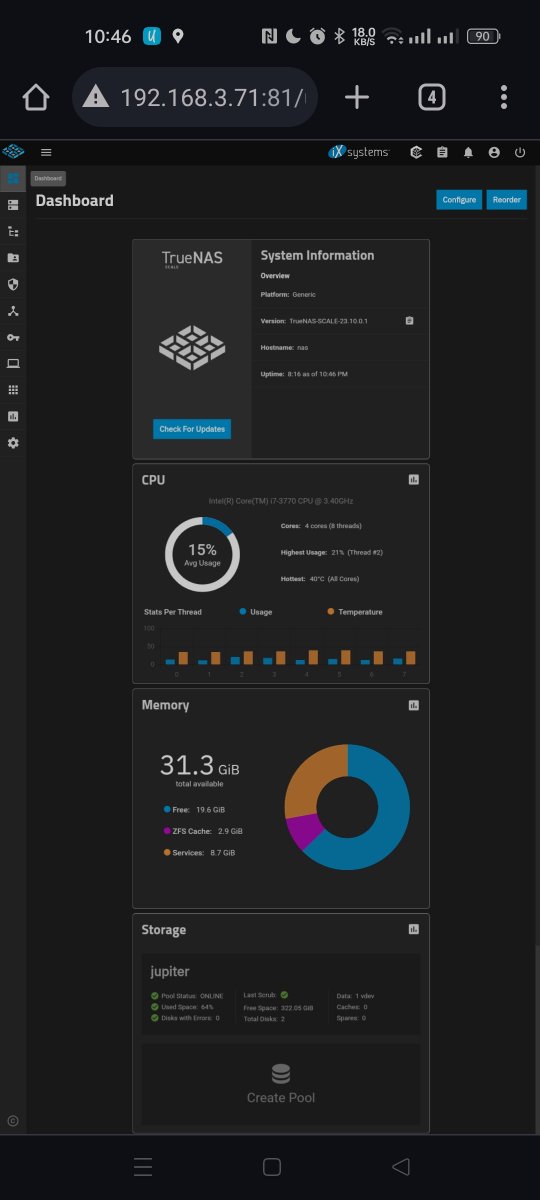Open the Shares sidebar icon
This screenshot has width=540, height=1200.
coord(13,258)
